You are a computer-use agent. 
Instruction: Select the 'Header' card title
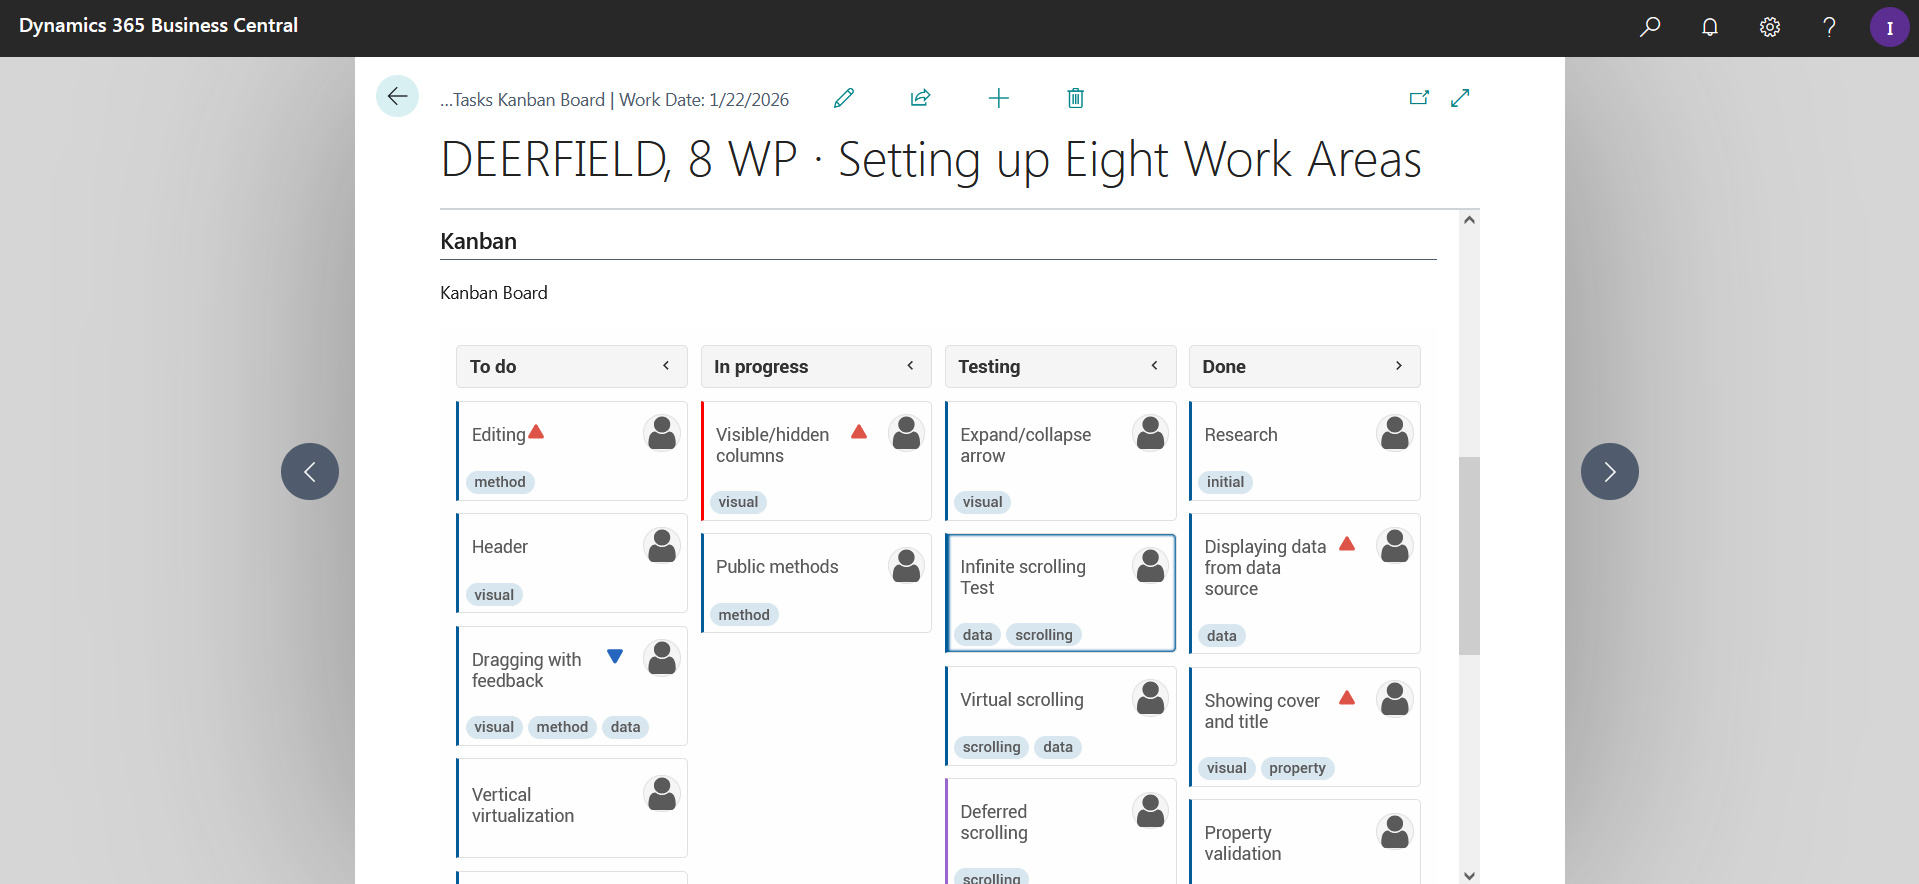point(500,547)
